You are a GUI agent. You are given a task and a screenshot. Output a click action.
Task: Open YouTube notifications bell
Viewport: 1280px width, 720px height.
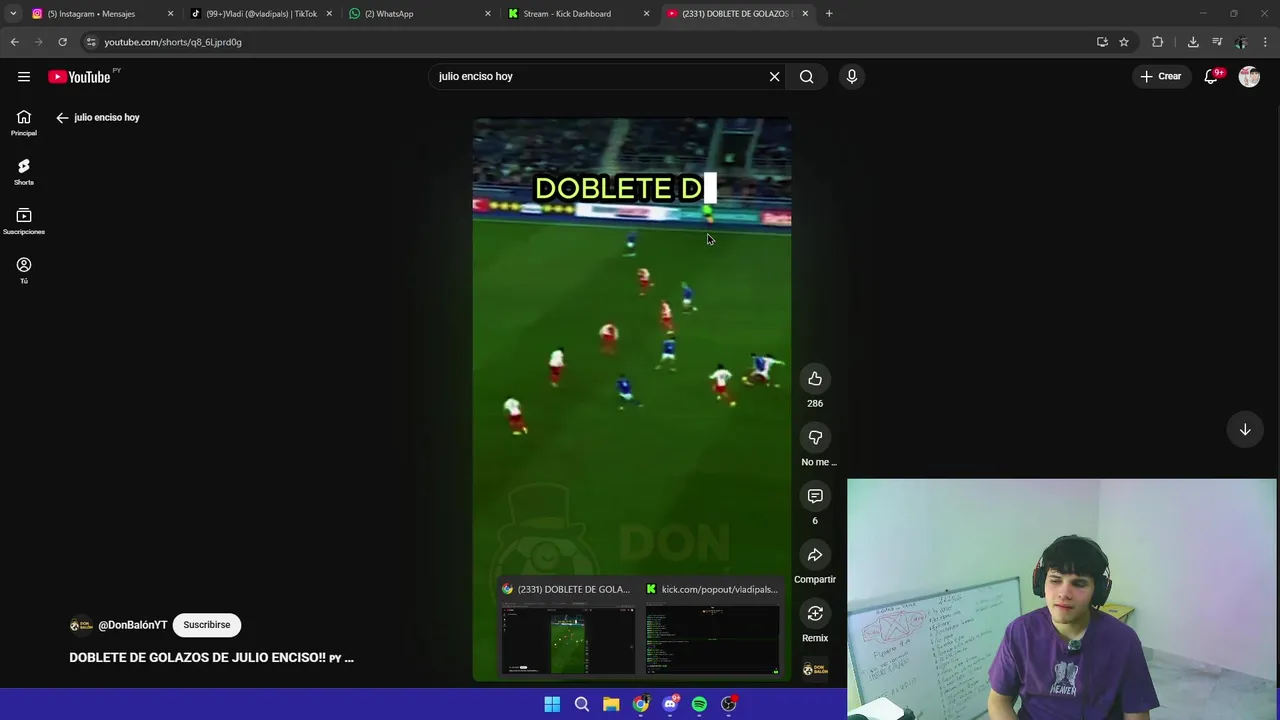(x=1211, y=76)
